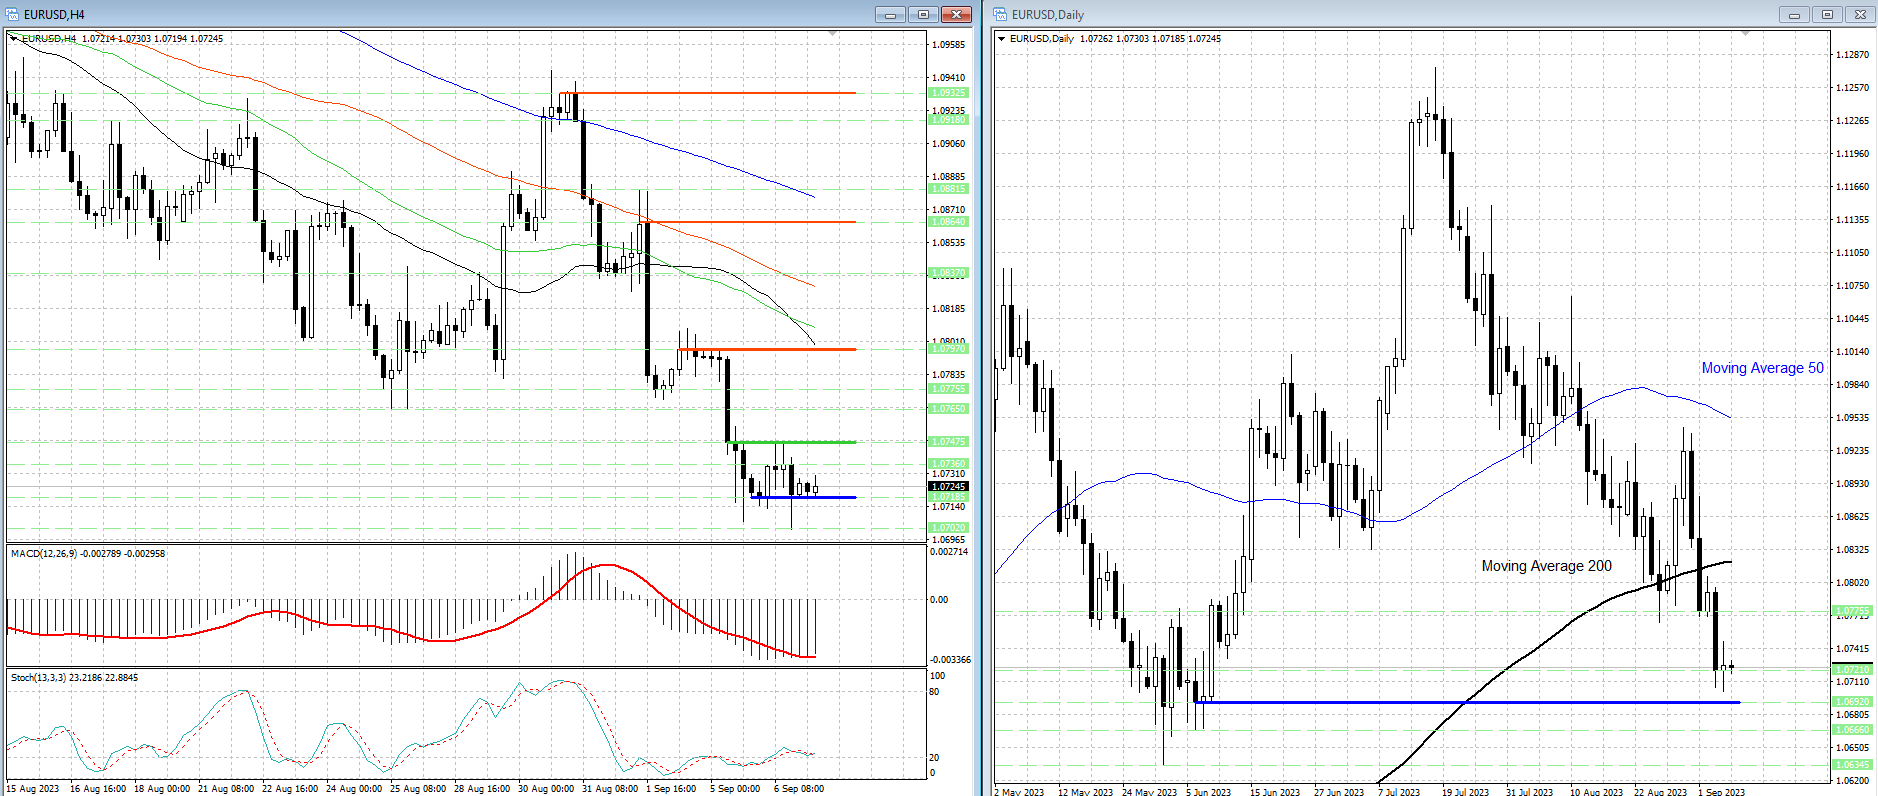Click the EURUSD,Daily OHLC header text
The width and height of the screenshot is (1878, 796).
point(1115,38)
